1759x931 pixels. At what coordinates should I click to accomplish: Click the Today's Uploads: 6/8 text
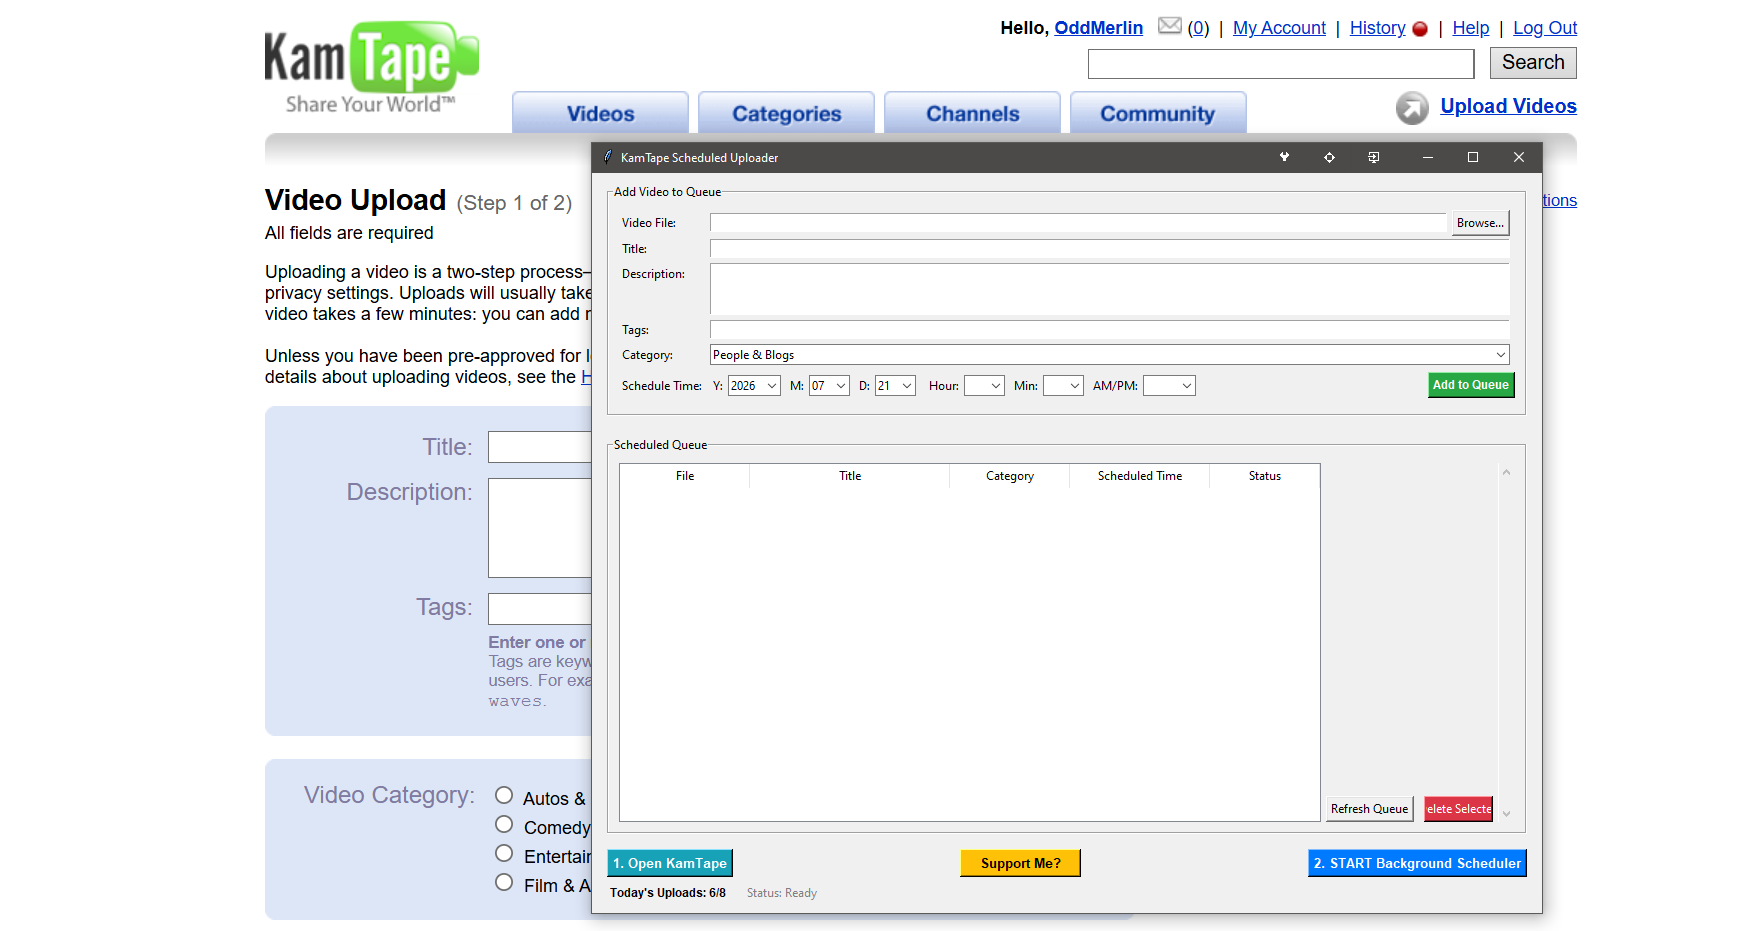[x=668, y=893]
